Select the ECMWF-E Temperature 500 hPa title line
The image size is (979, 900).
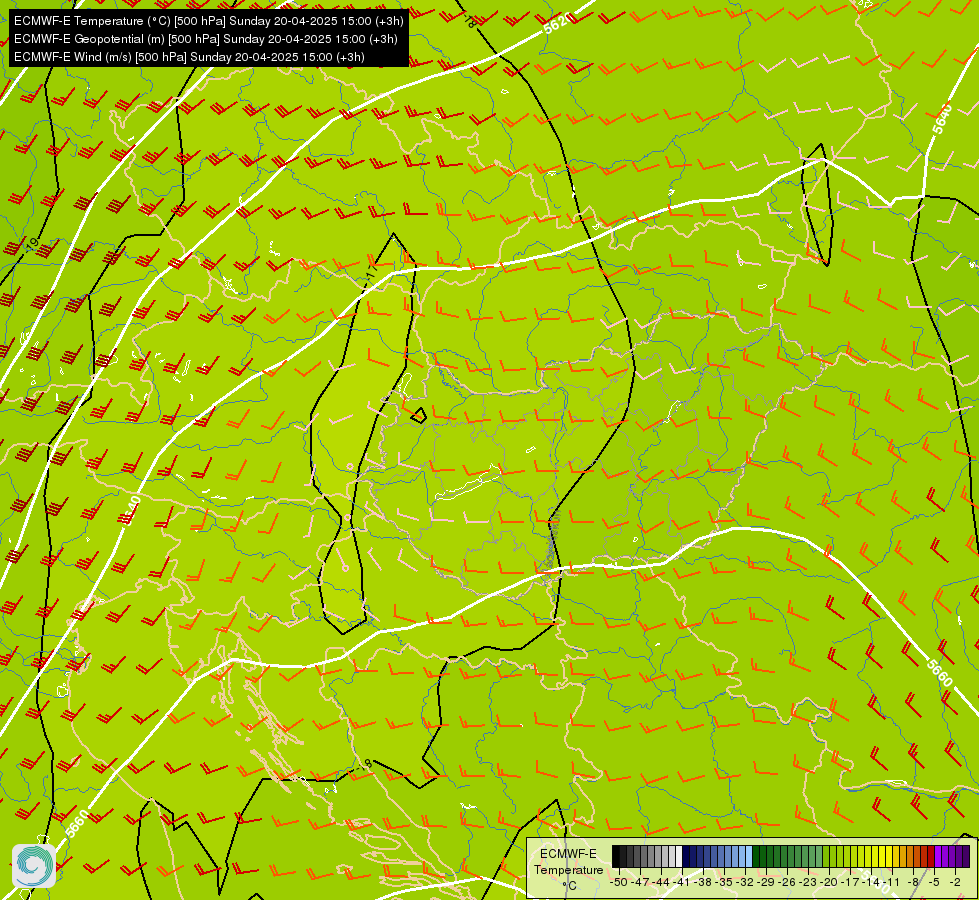tap(209, 21)
